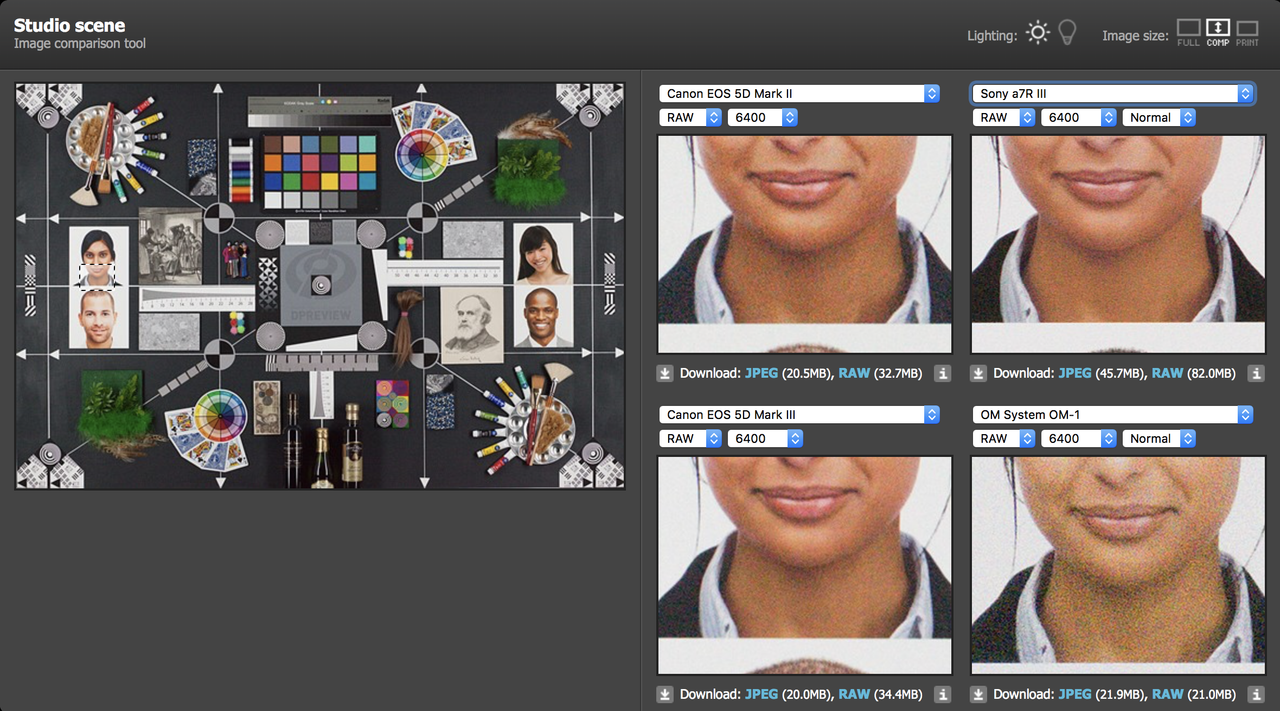Choose FULL image size icon
The height and width of the screenshot is (711, 1280).
1188,33
